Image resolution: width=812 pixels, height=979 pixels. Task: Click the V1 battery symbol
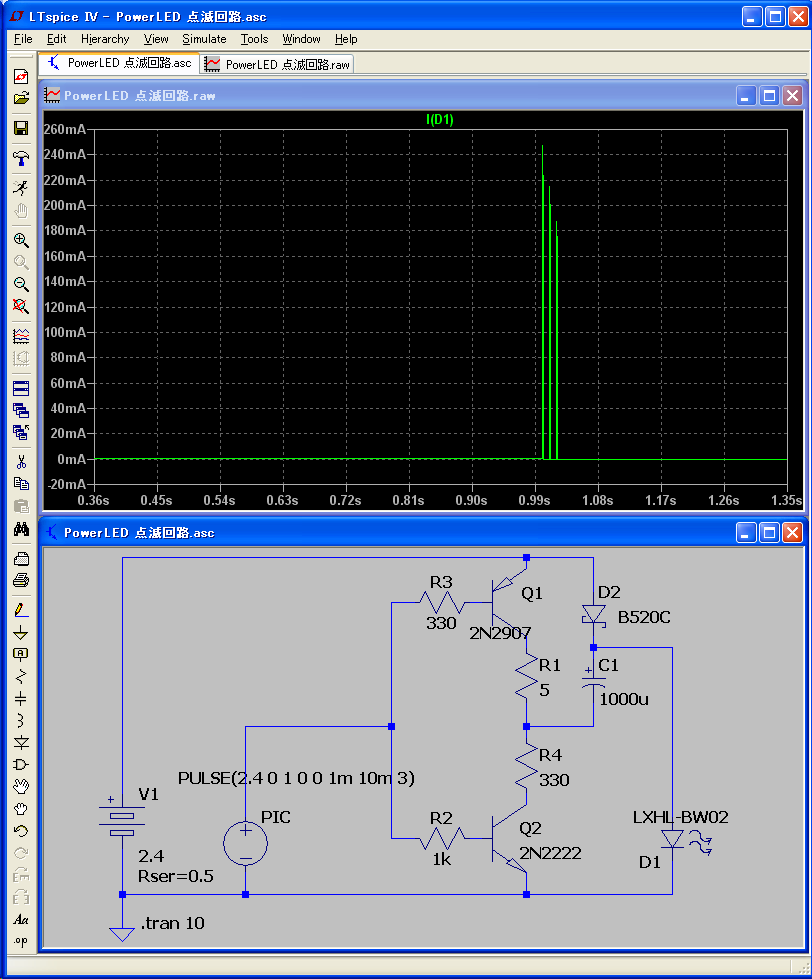(122, 820)
